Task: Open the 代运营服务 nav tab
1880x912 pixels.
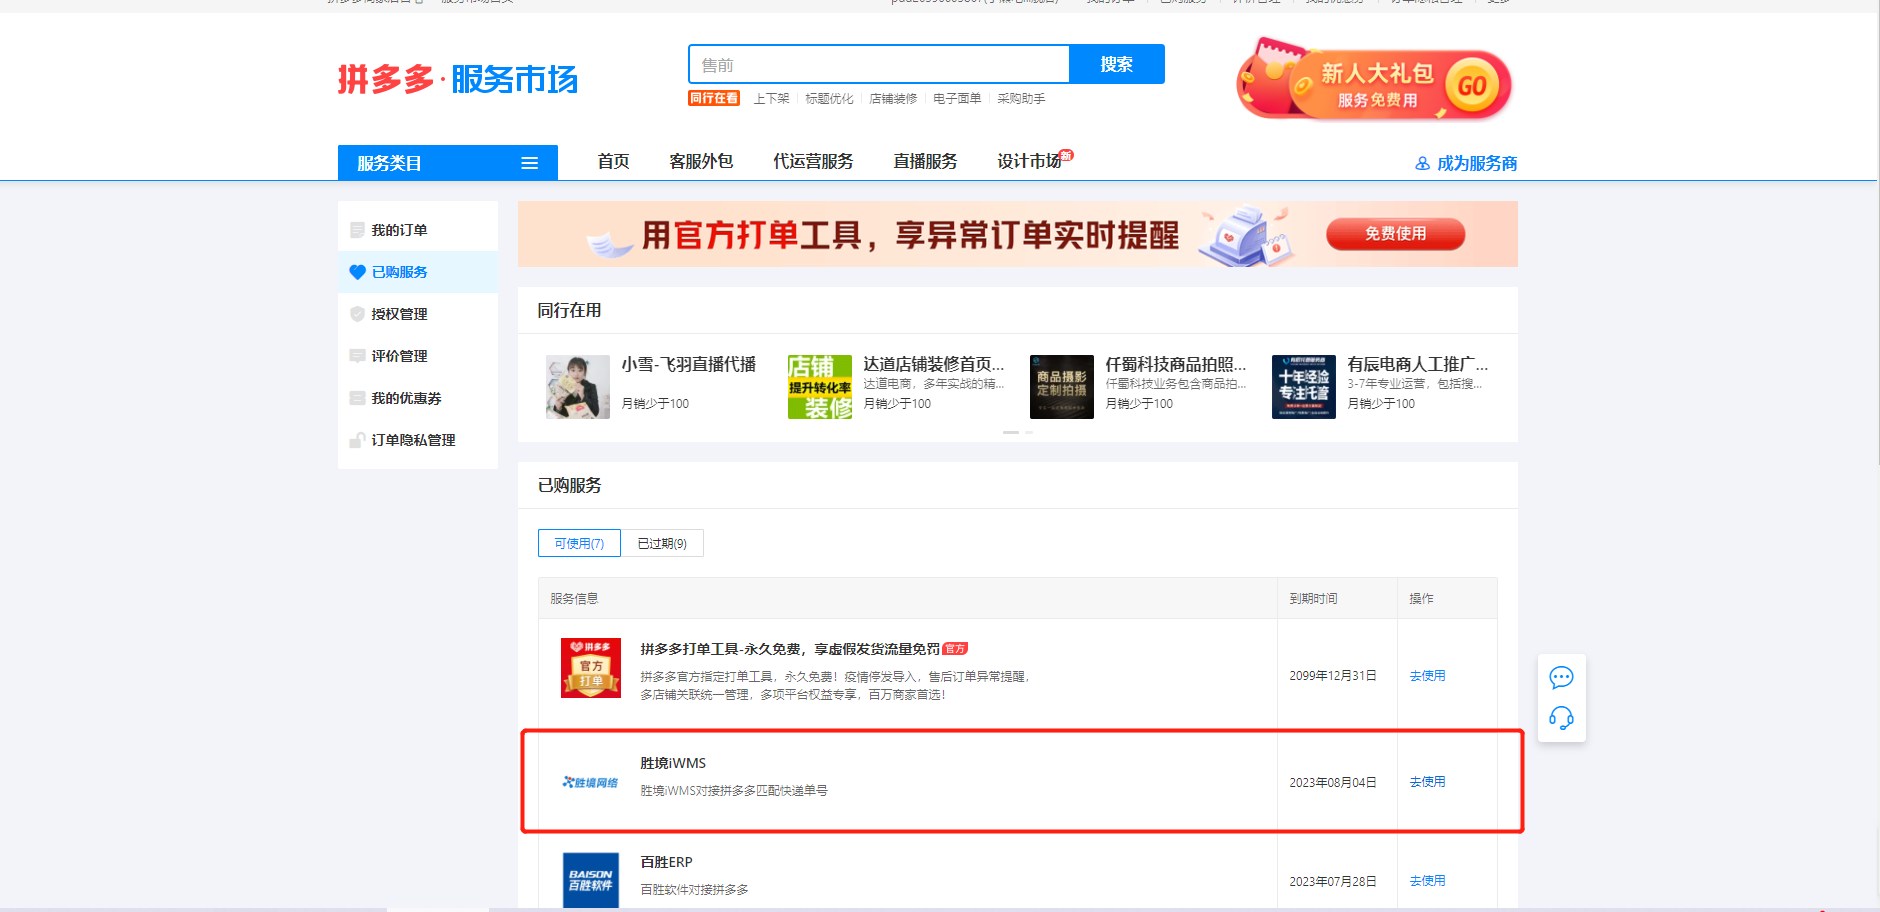Action: coord(813,161)
